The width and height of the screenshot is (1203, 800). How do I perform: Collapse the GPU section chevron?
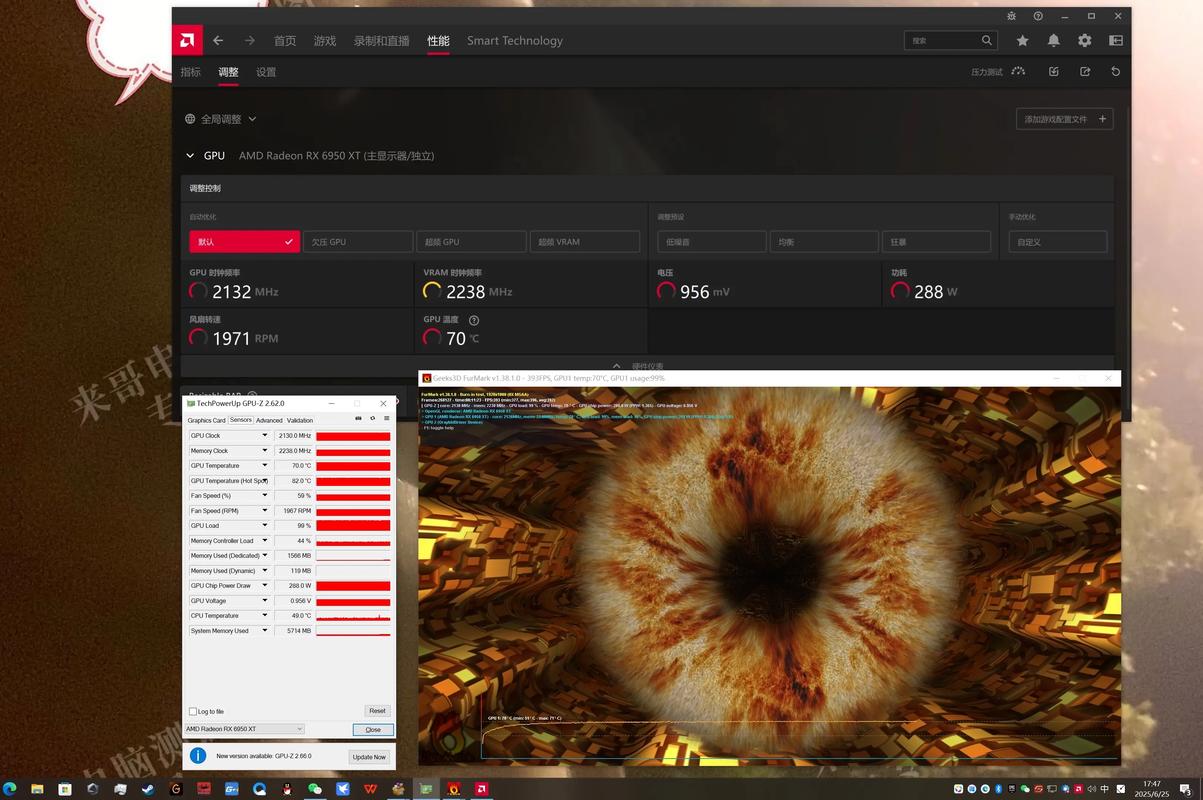coord(190,156)
